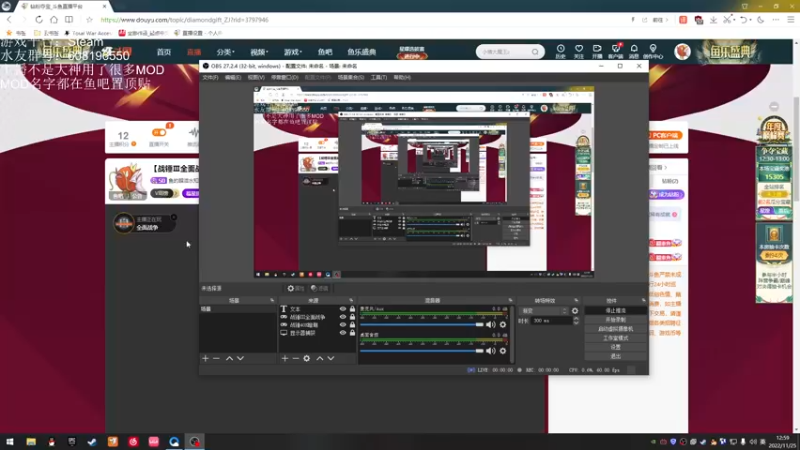The width and height of the screenshot is (800, 450).
Task: Toggle visibility of third game capture source
Action: [343, 324]
